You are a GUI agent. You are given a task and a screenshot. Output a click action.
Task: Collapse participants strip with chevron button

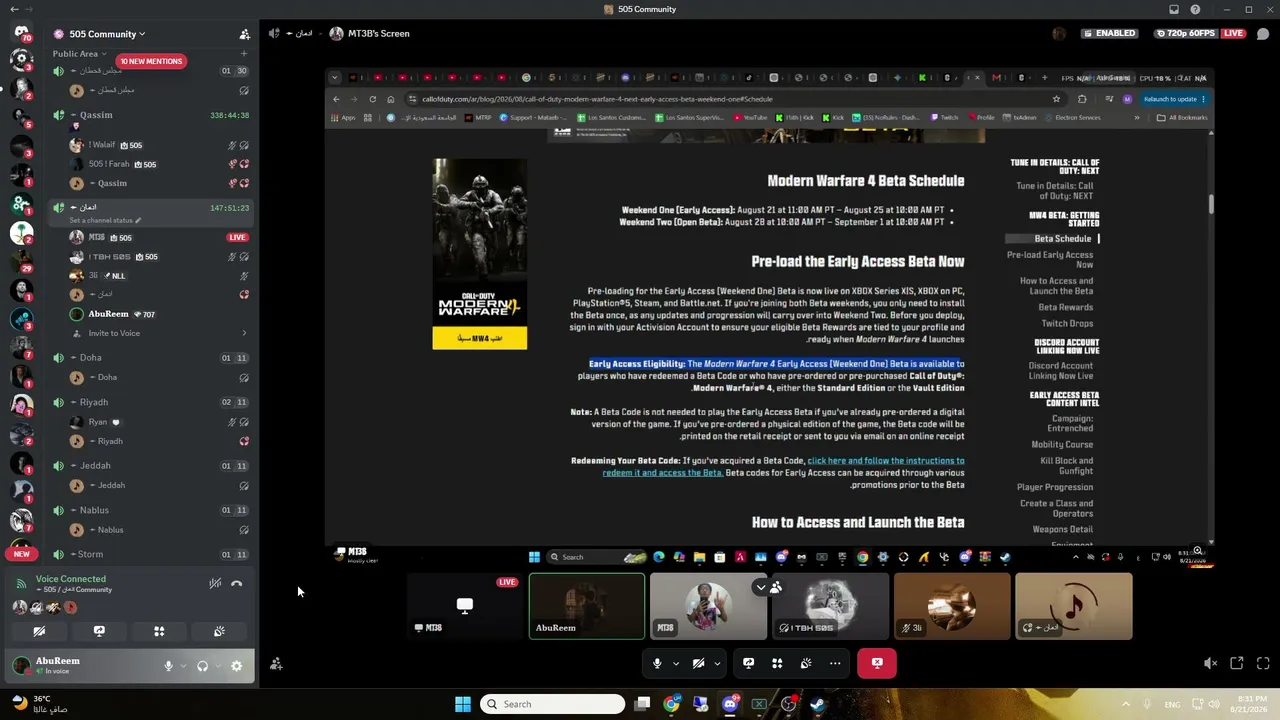[761, 587]
